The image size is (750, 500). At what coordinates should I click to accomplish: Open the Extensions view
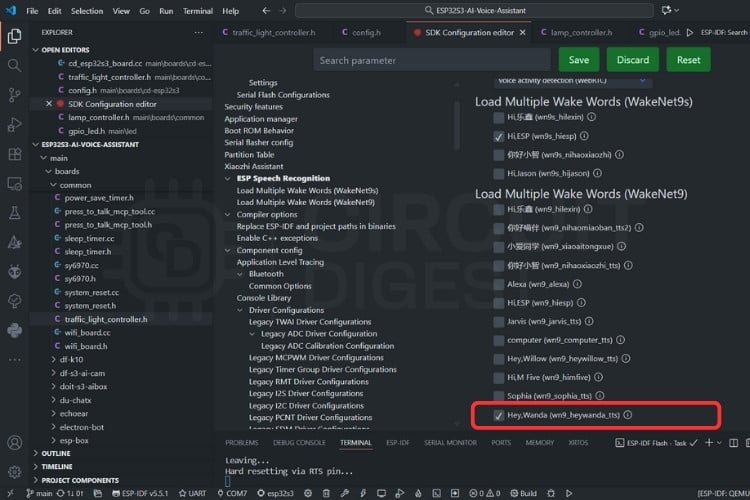(x=14, y=154)
